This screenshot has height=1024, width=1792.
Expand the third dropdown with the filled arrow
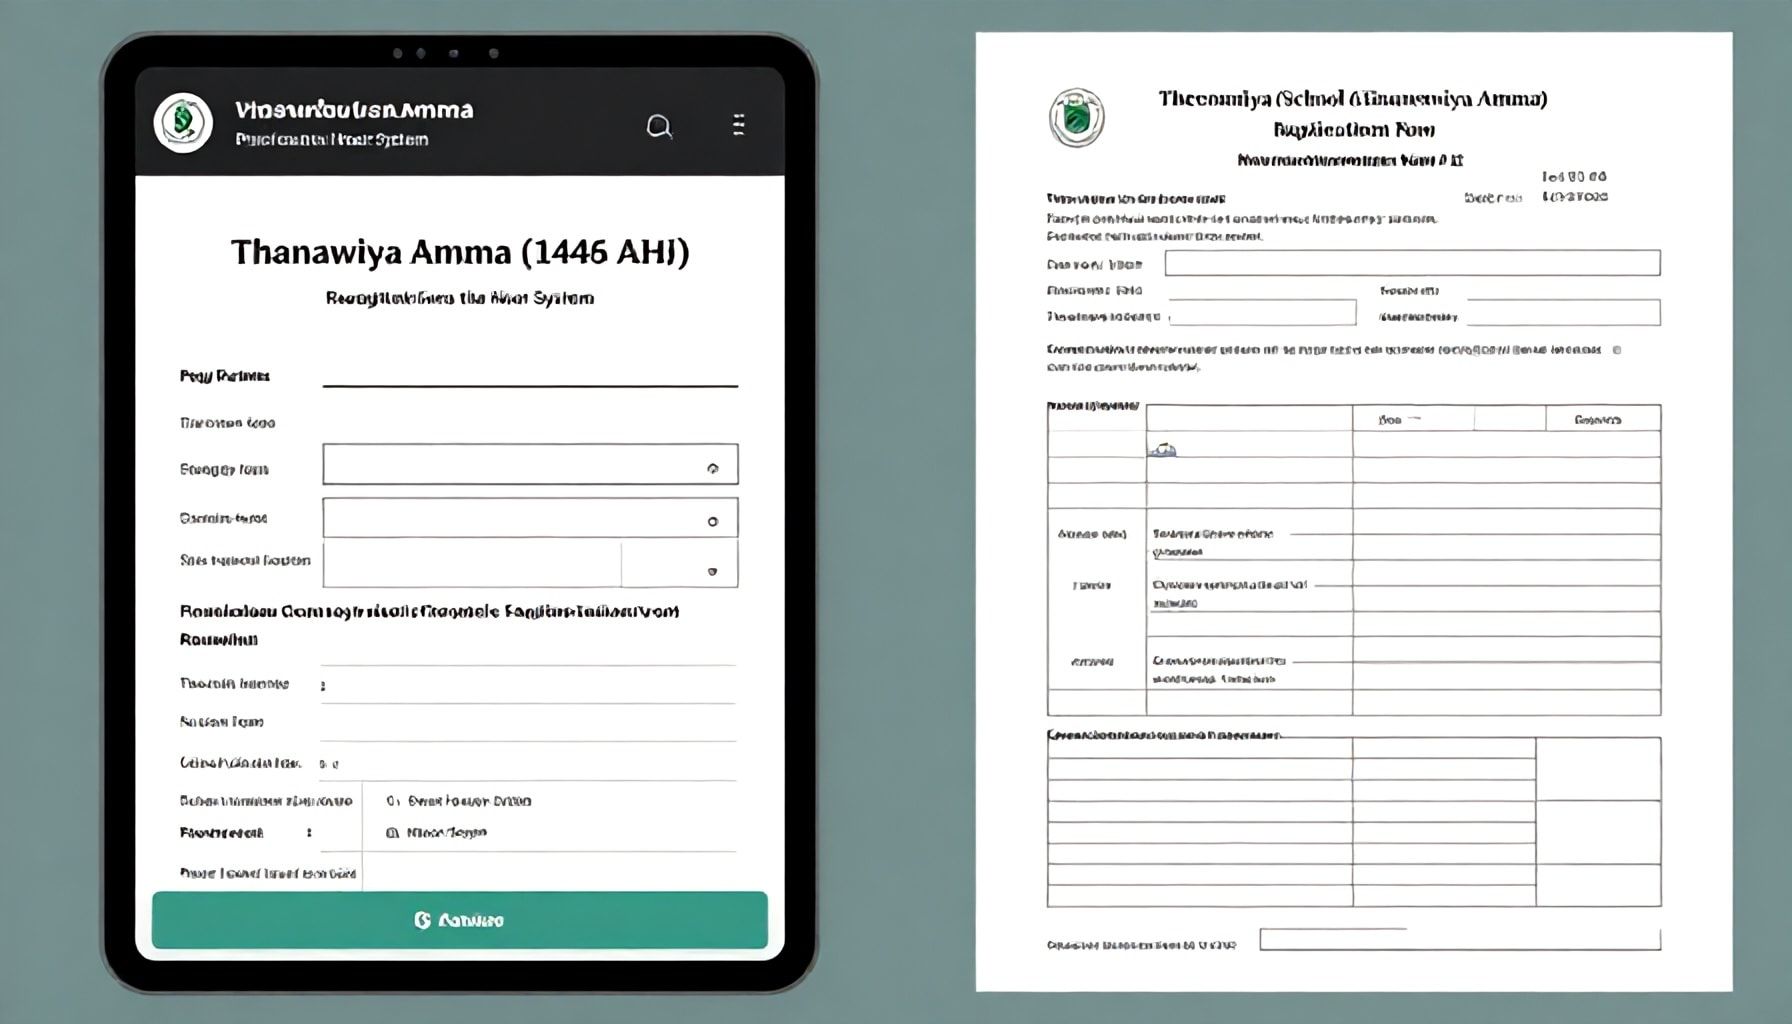(712, 571)
